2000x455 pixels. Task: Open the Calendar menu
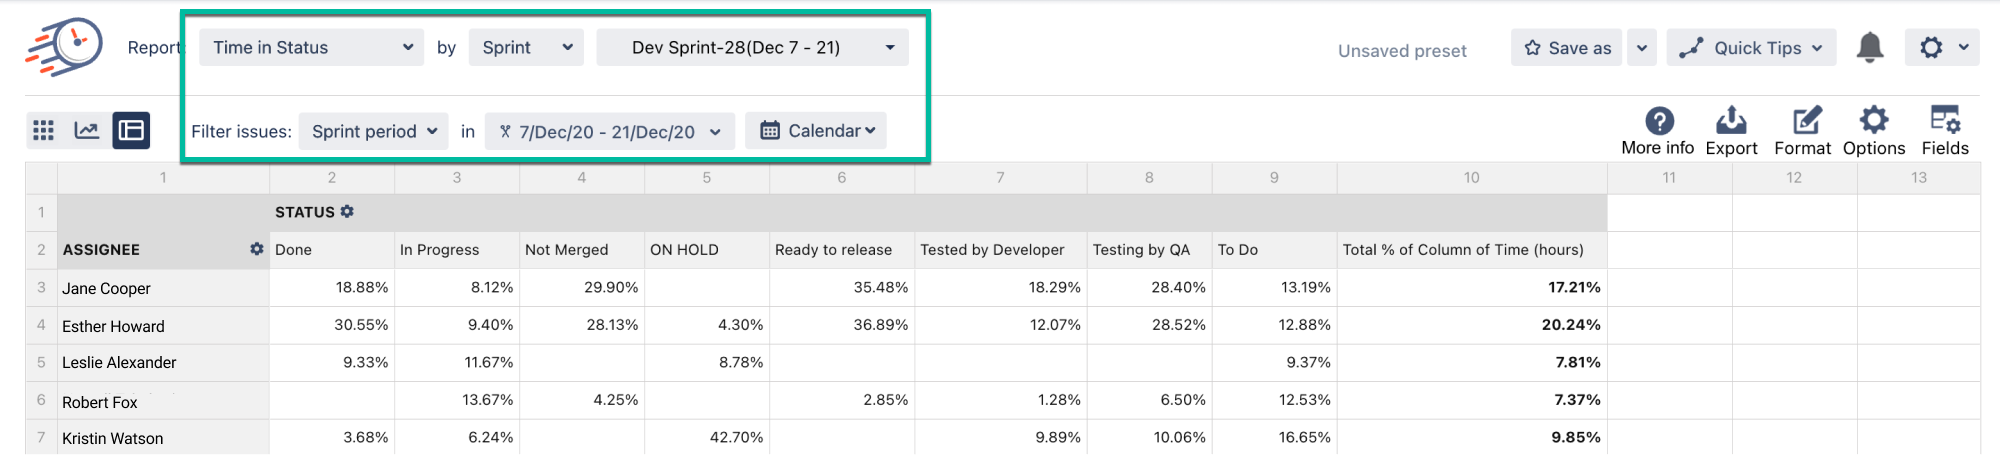[x=816, y=131]
